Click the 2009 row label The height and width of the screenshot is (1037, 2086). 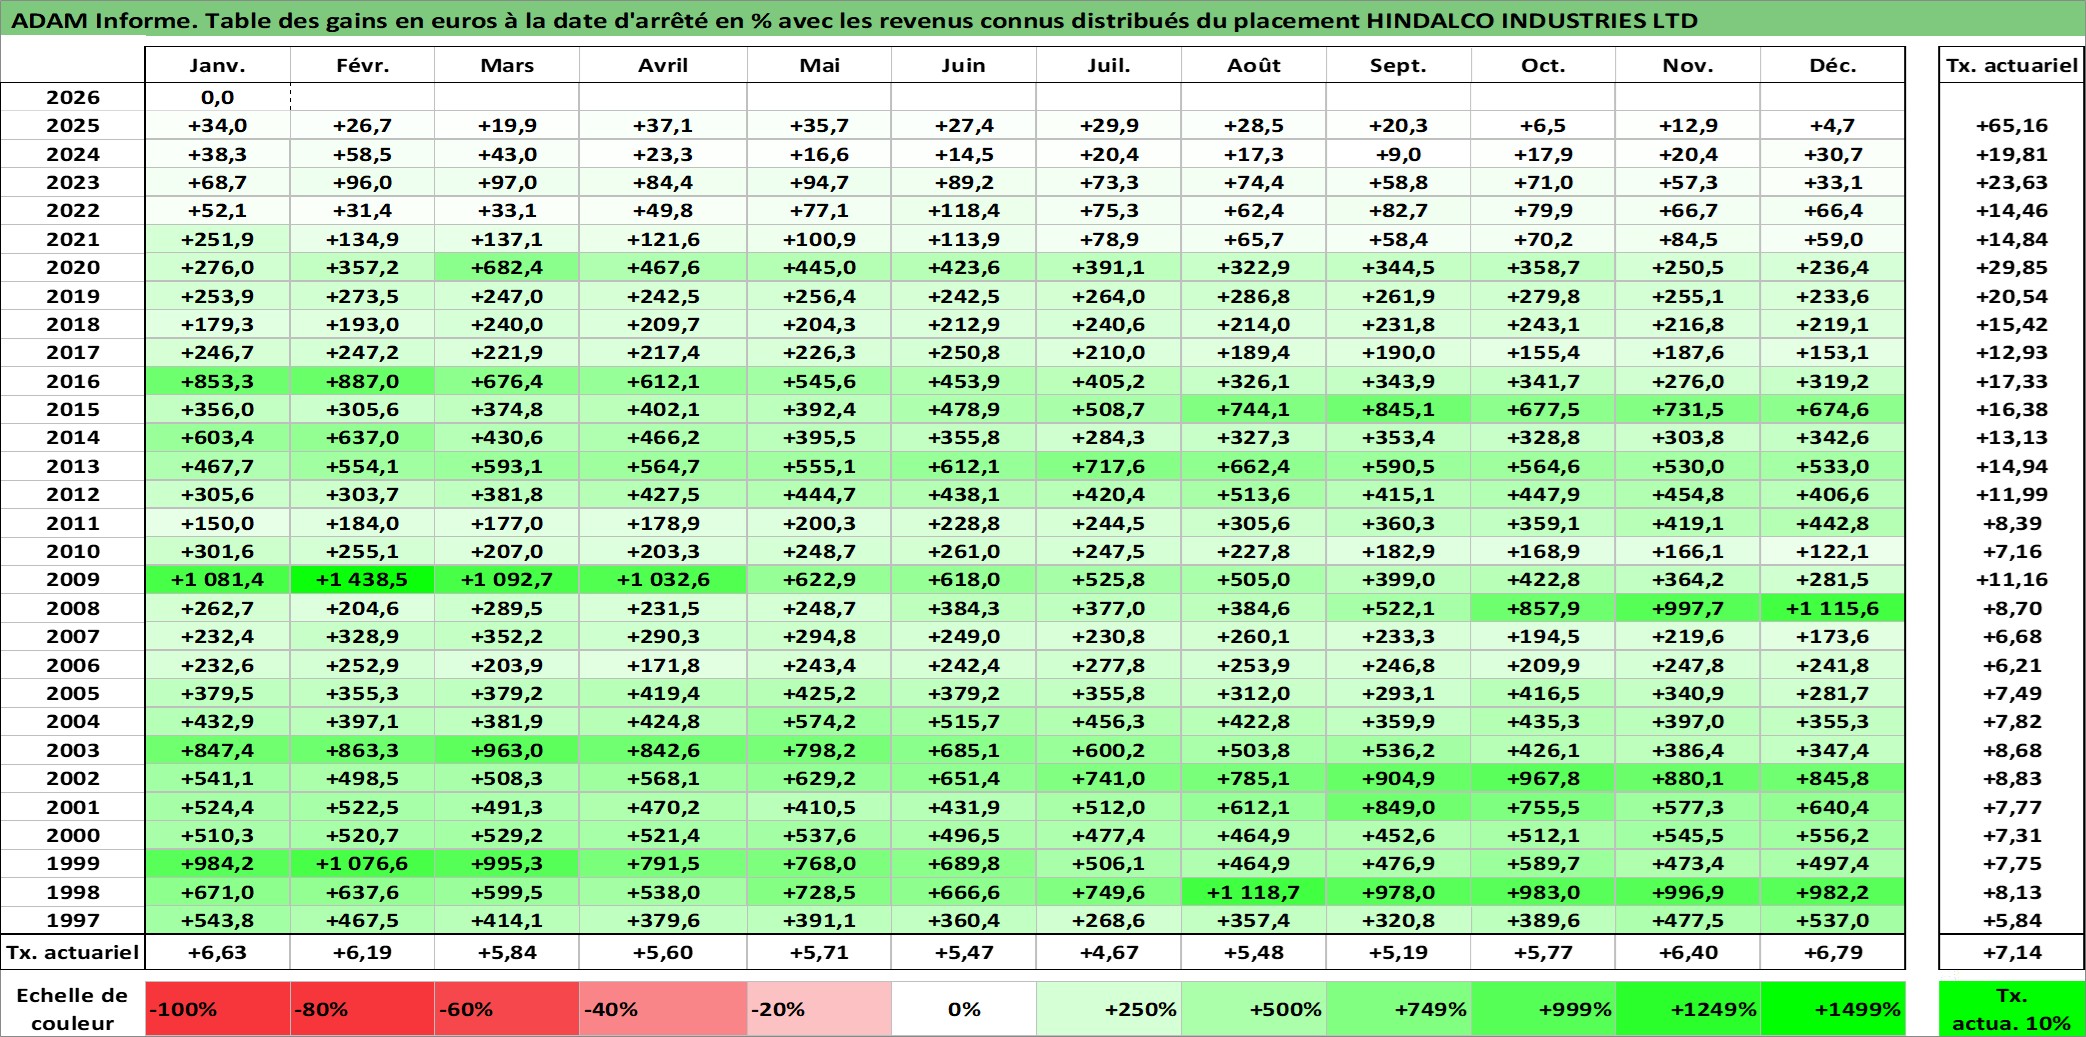(73, 579)
